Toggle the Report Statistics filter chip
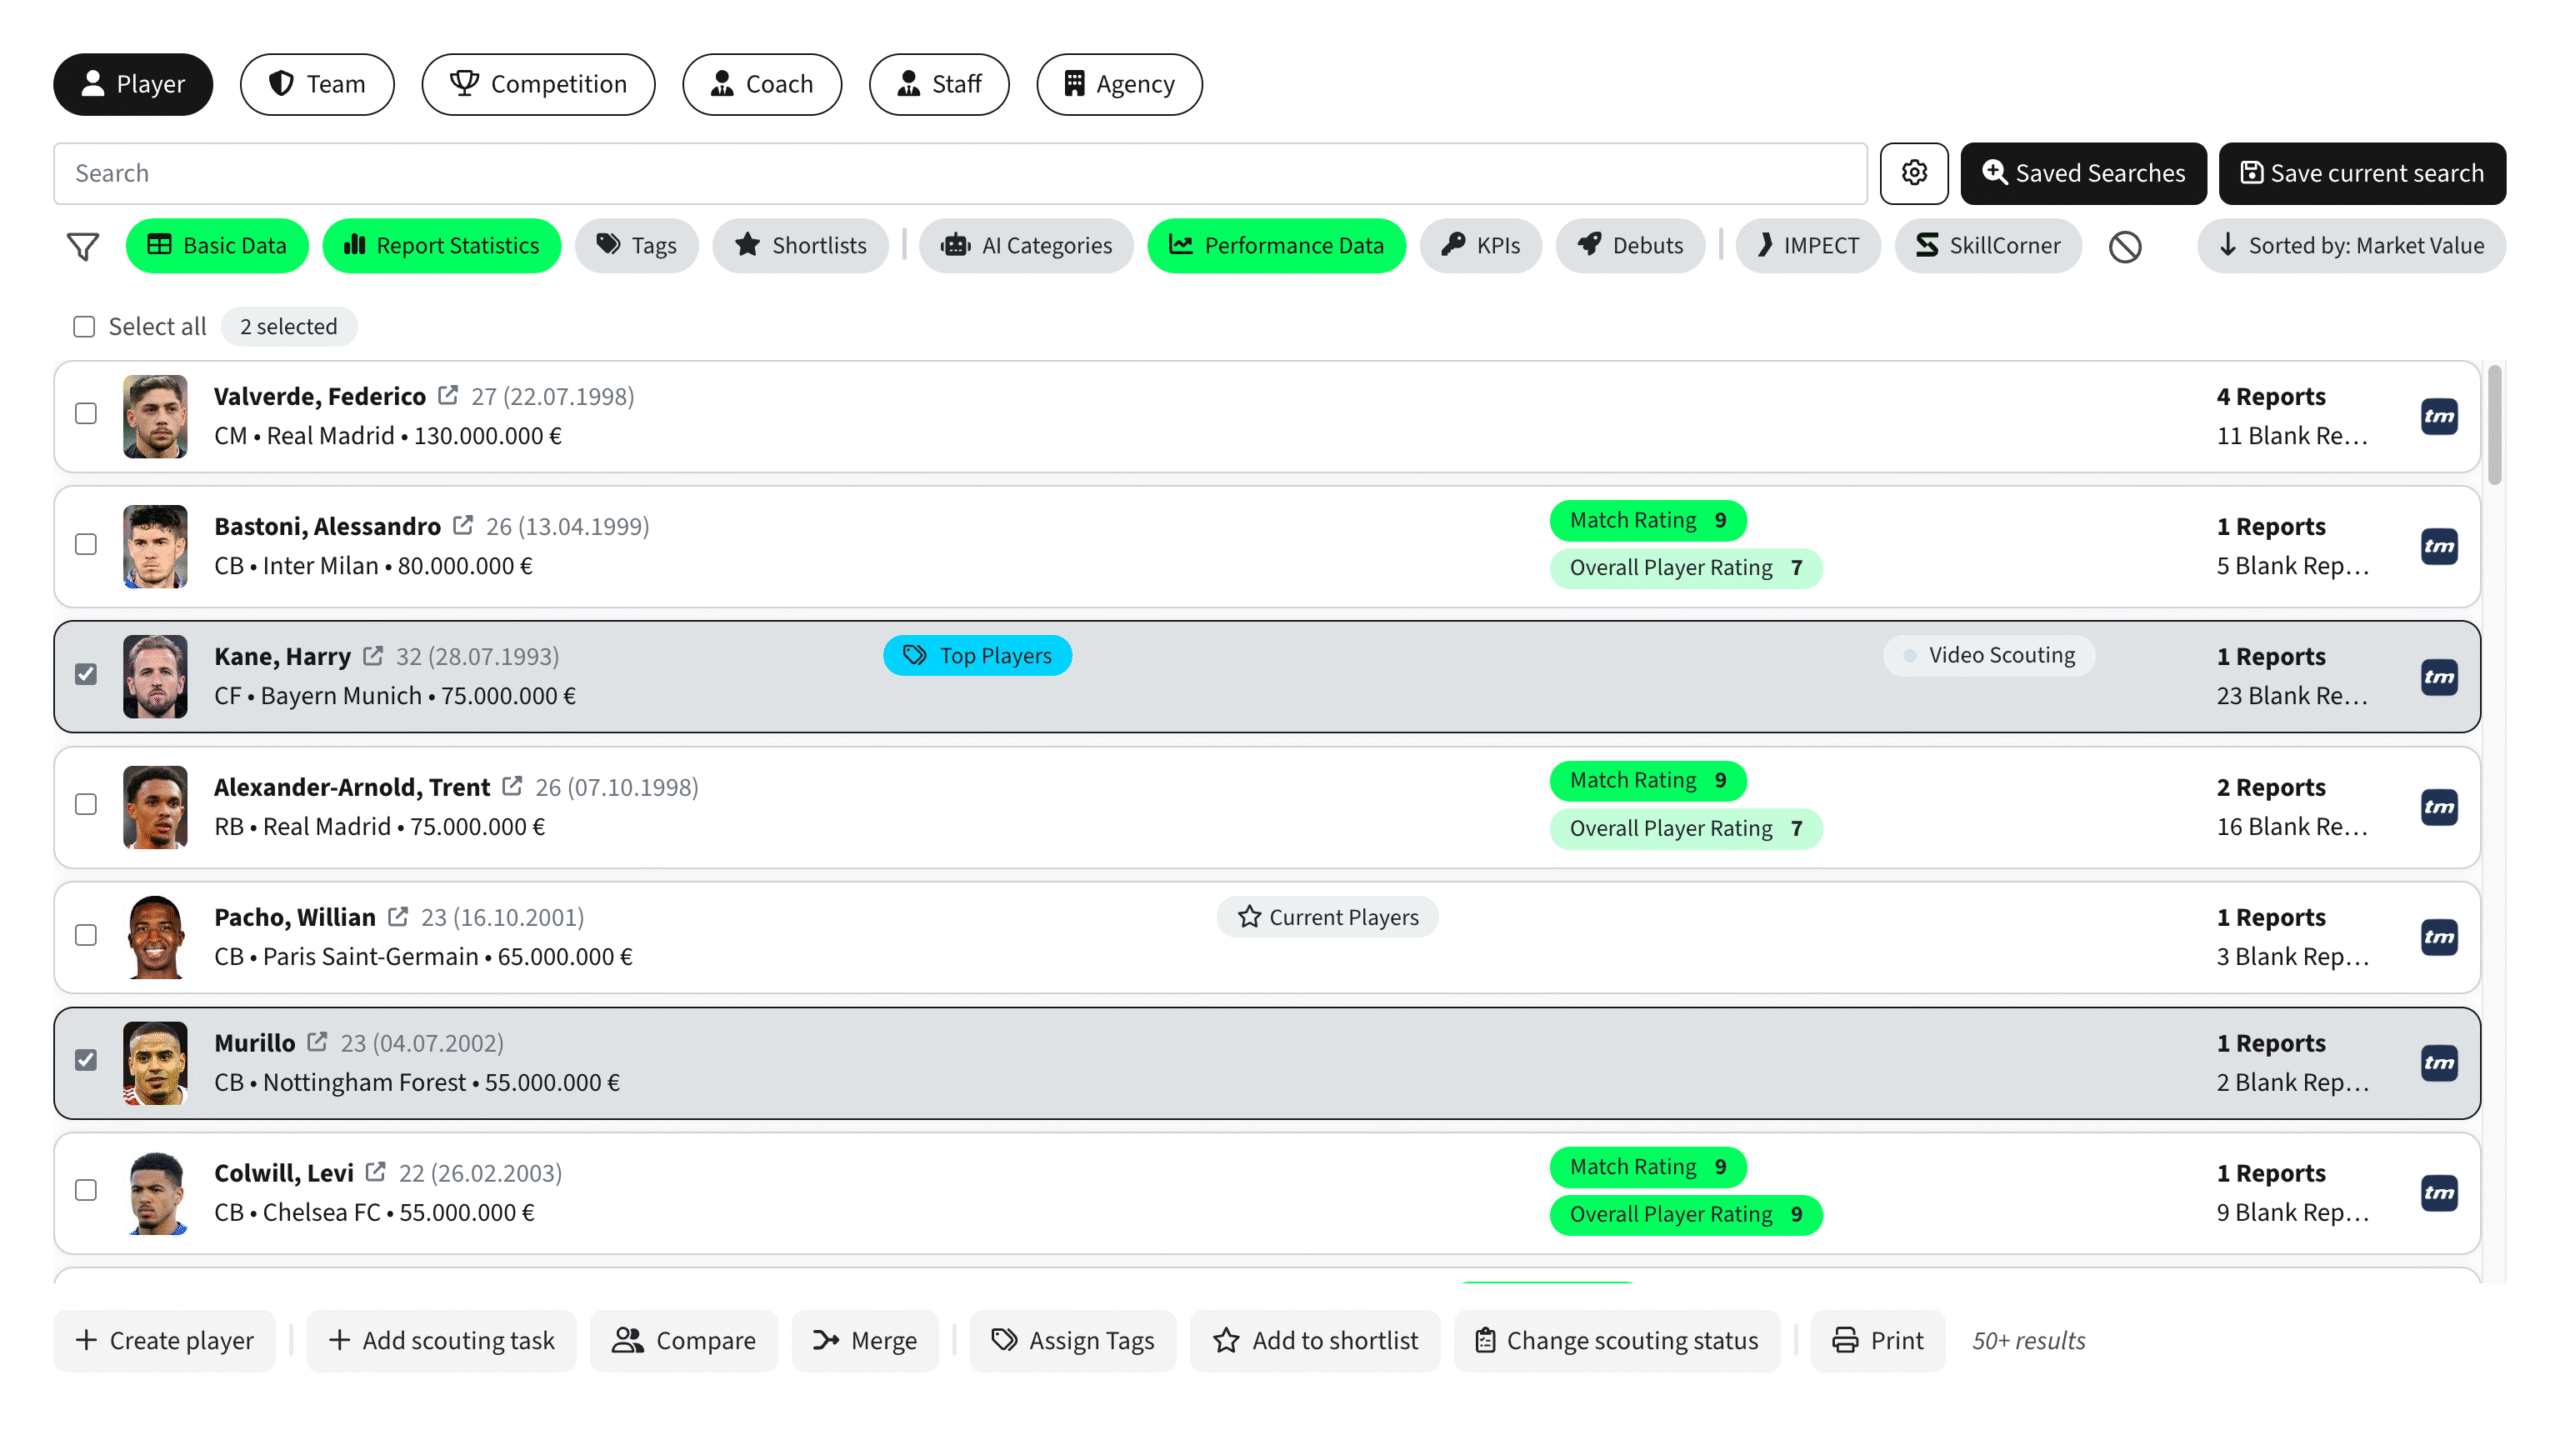This screenshot has height=1440, width=2560. click(x=441, y=246)
